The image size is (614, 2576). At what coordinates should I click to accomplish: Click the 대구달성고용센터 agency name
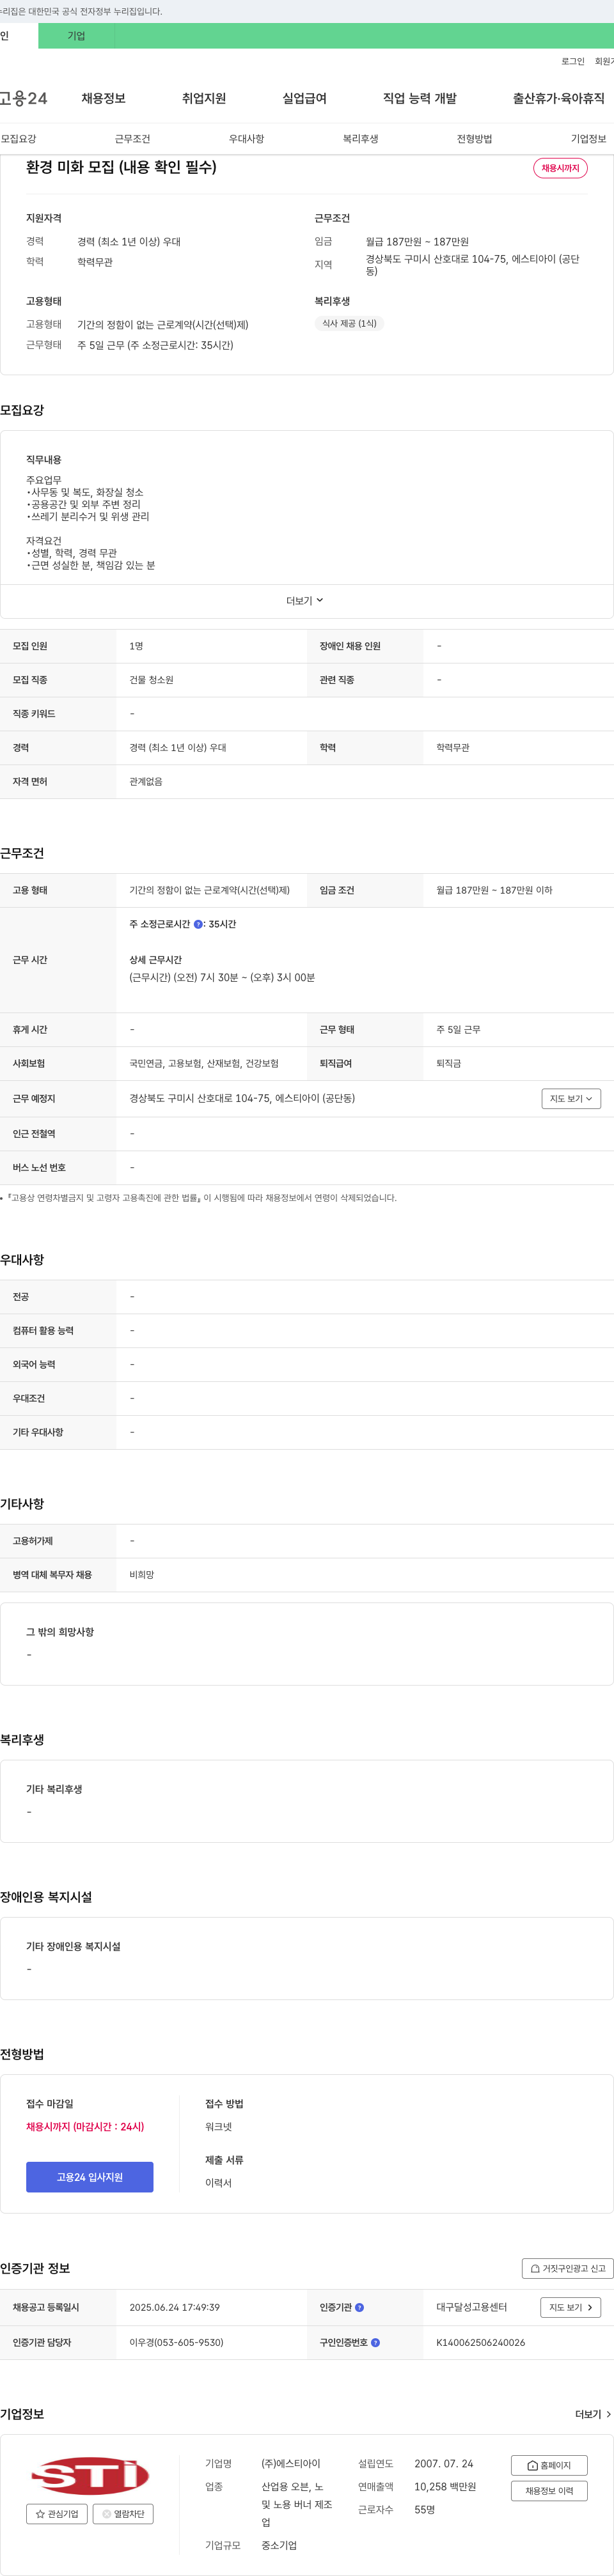pyautogui.click(x=471, y=2307)
